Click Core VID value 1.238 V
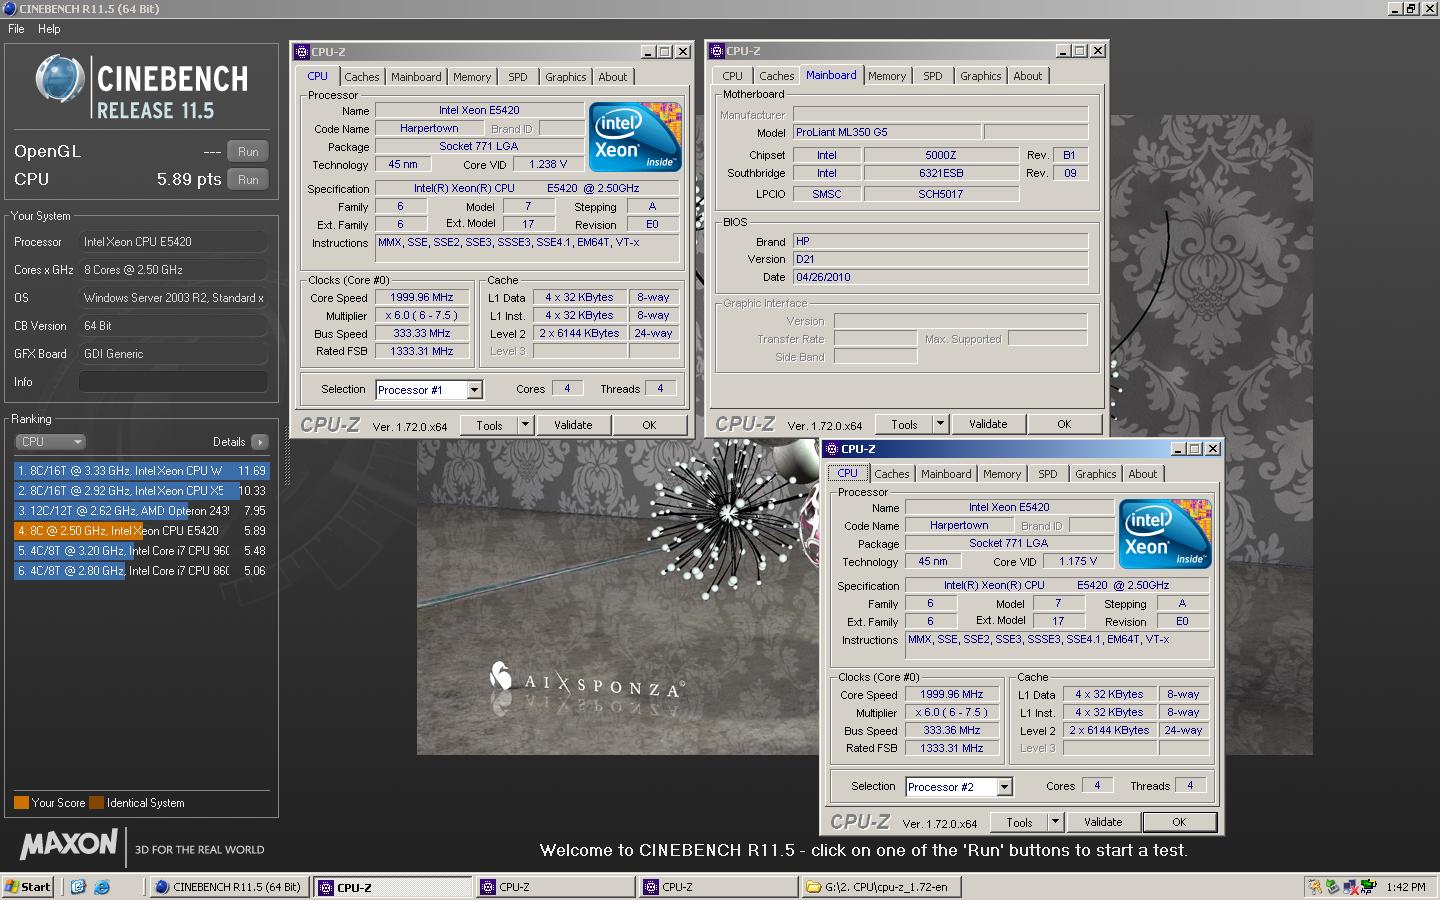 click(x=548, y=164)
